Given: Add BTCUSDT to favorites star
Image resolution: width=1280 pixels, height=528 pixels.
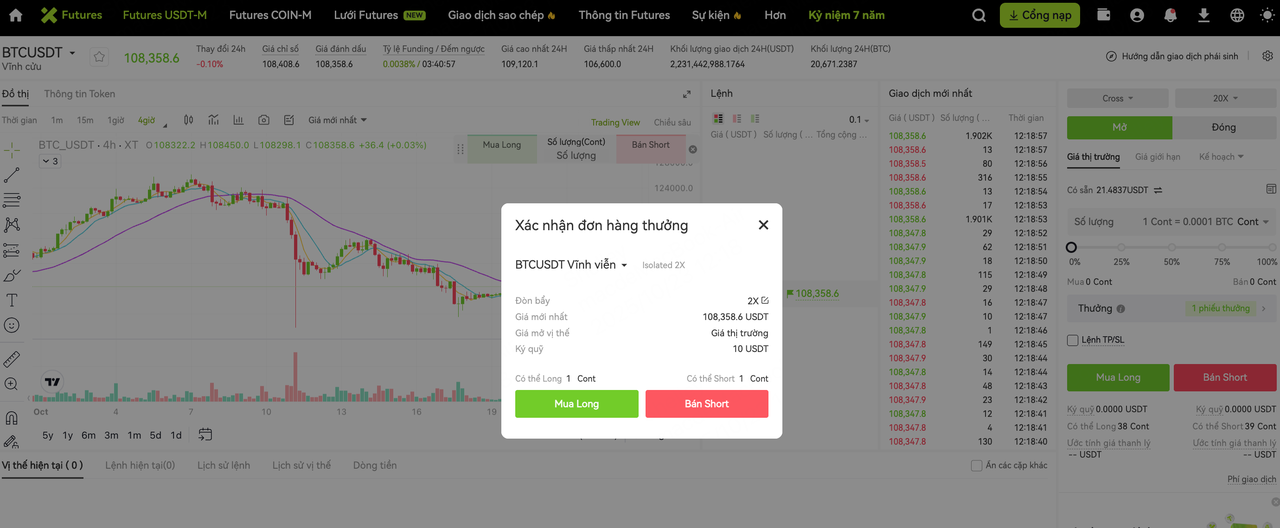Looking at the screenshot, I should [98, 57].
